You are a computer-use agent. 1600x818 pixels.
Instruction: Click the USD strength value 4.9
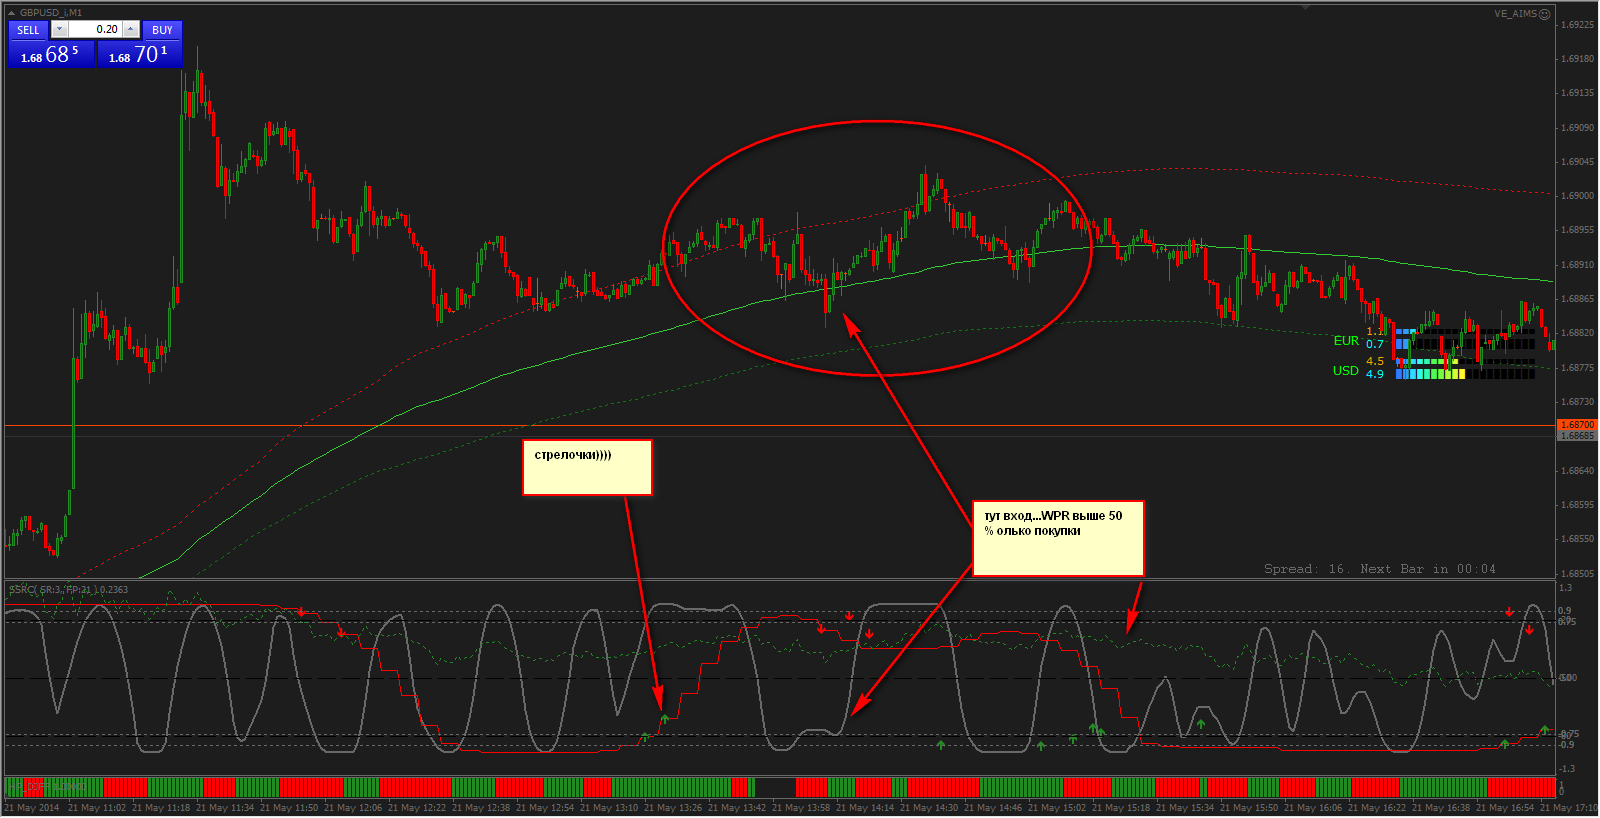(1375, 374)
